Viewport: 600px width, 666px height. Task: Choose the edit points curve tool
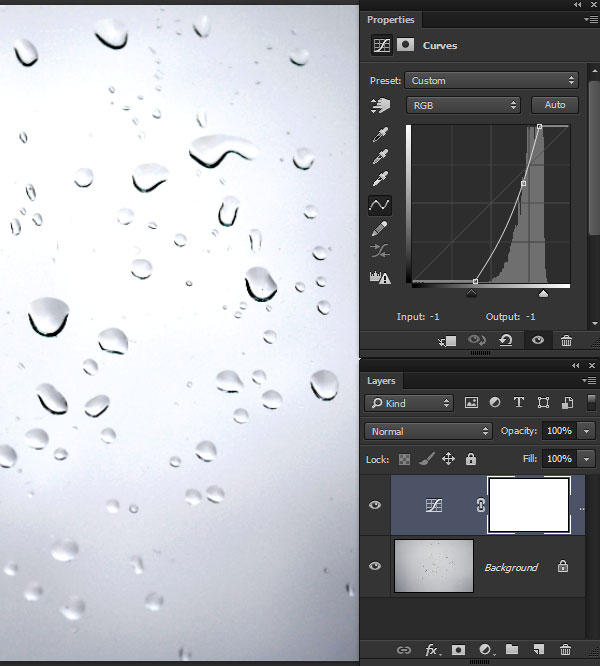click(379, 205)
